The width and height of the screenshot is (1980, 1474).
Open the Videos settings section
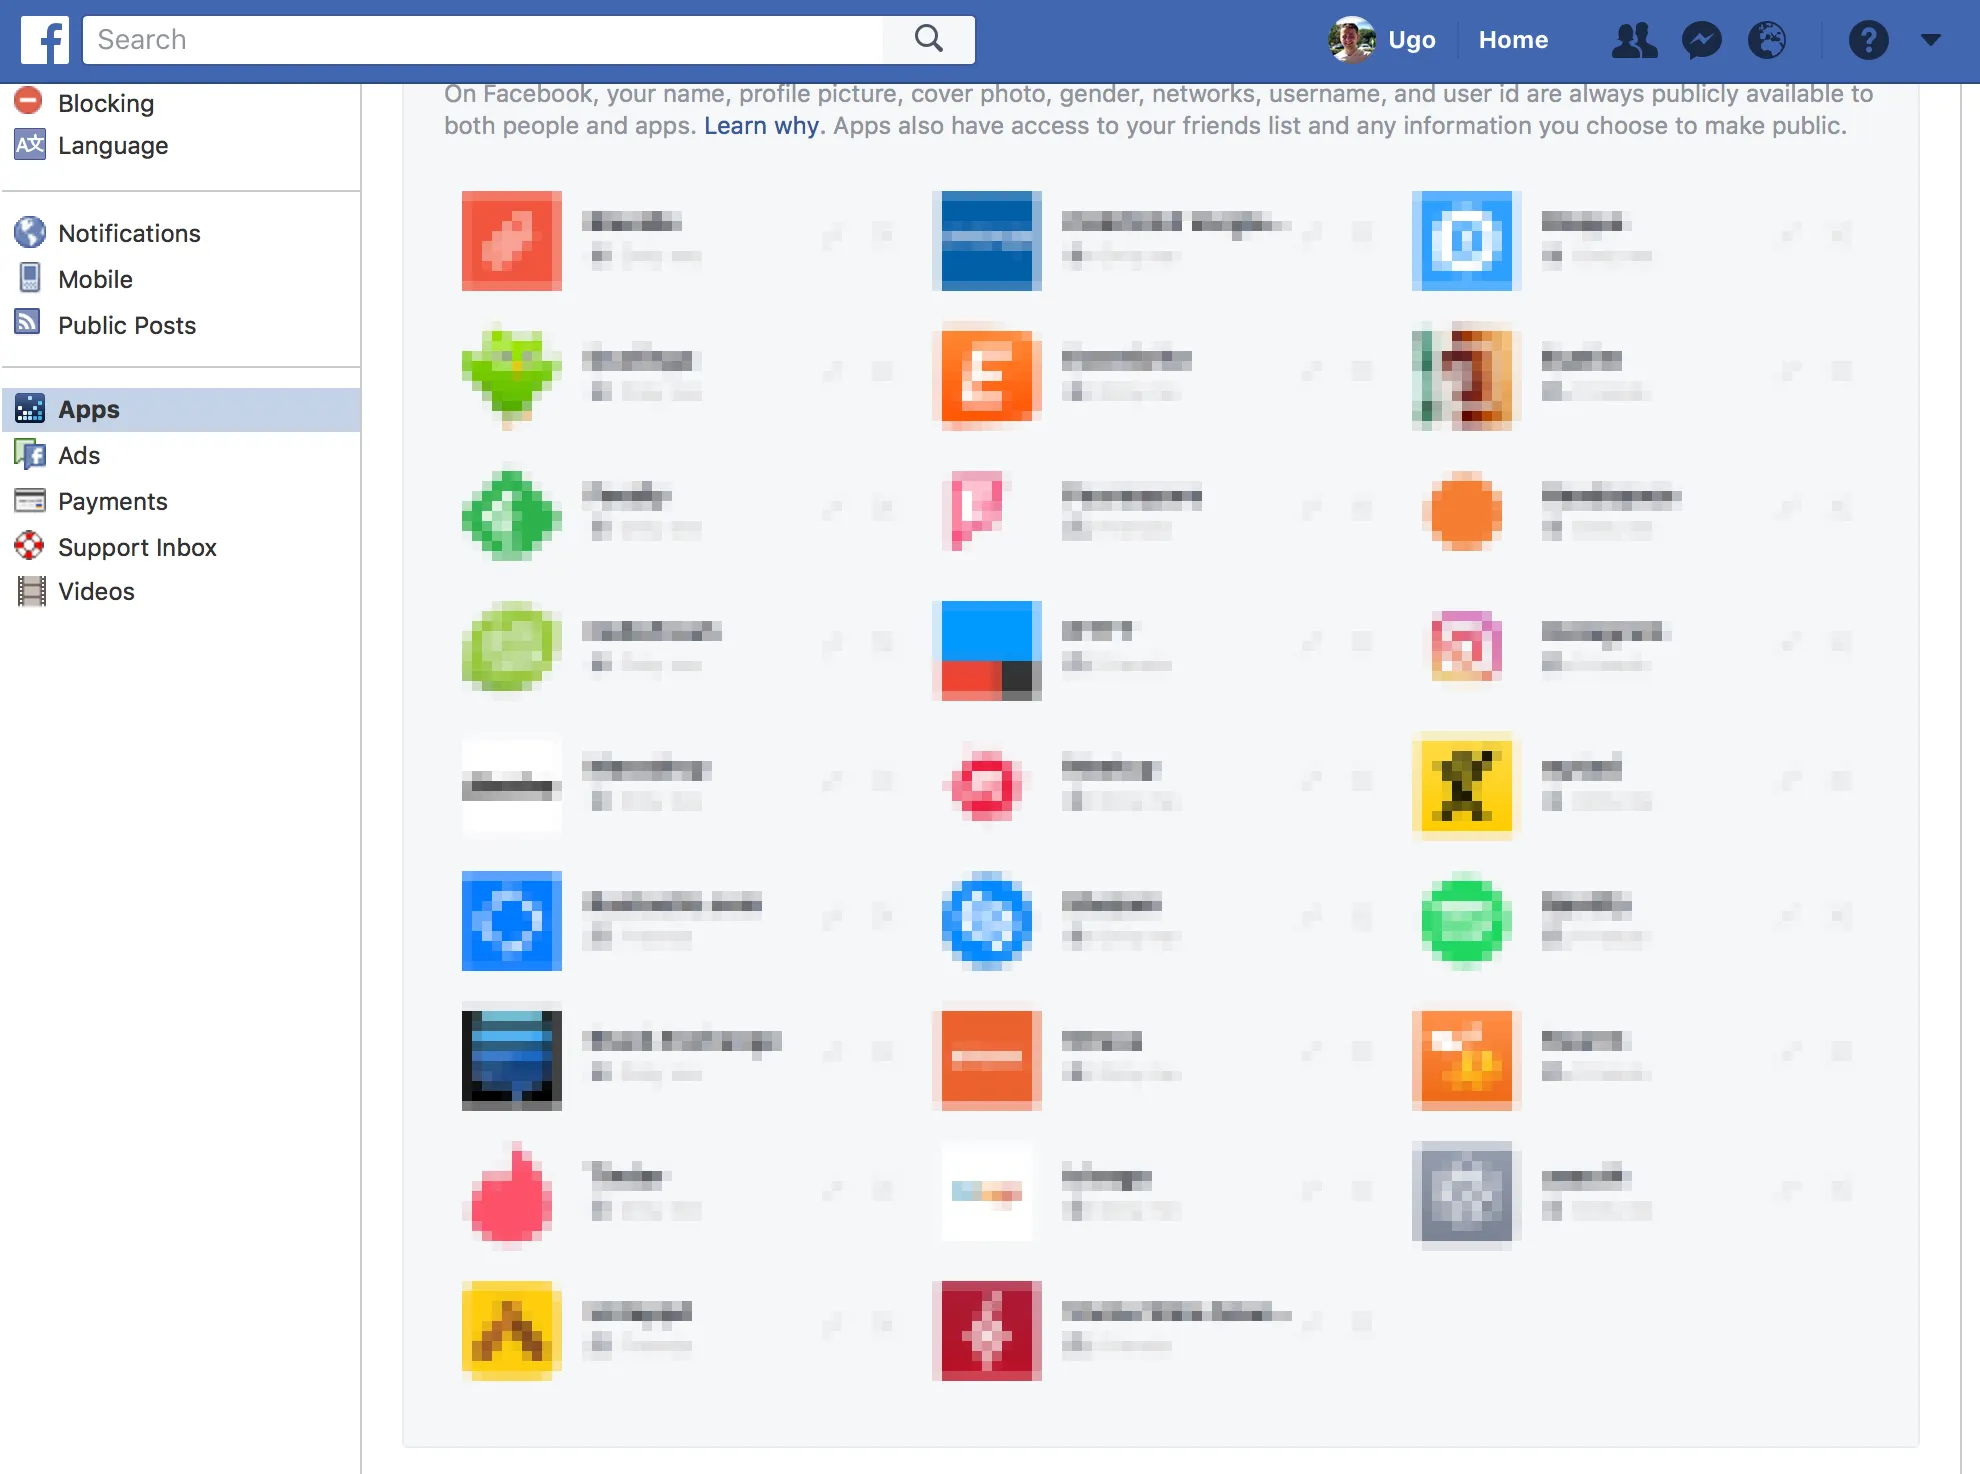[x=95, y=591]
